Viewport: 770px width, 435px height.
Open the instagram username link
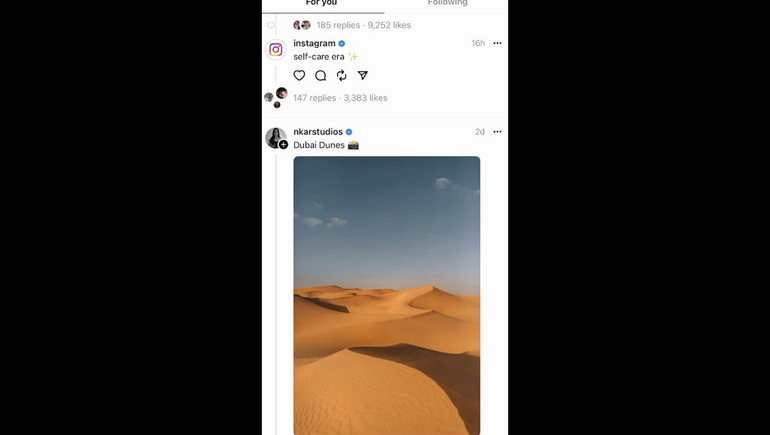(314, 43)
